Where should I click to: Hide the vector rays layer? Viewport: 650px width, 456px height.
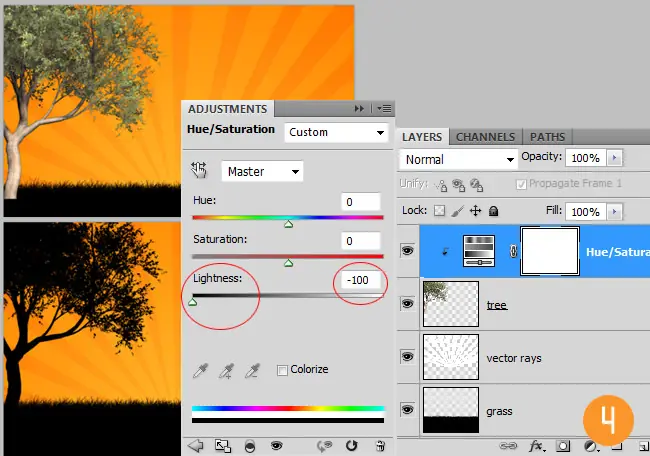pos(407,357)
